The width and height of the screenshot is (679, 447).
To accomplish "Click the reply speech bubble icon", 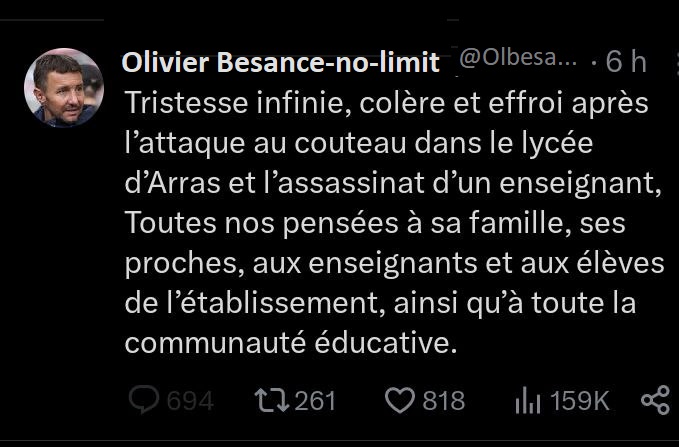I will pyautogui.click(x=144, y=401).
